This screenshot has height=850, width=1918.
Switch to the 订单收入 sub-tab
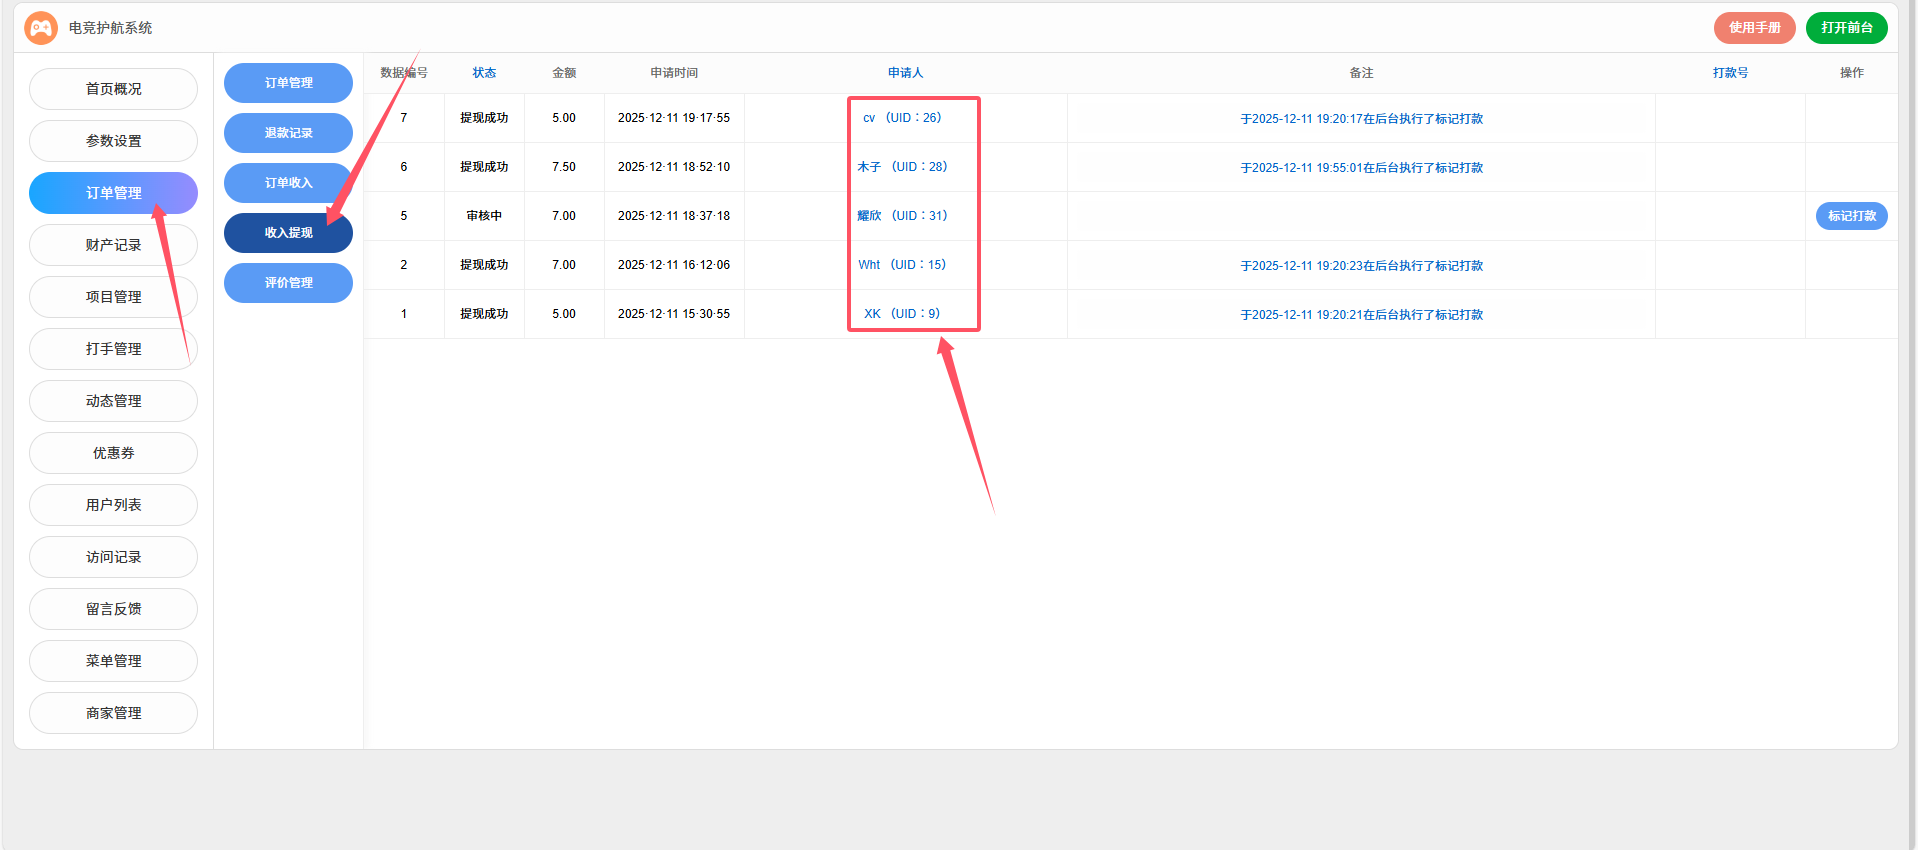(x=288, y=183)
